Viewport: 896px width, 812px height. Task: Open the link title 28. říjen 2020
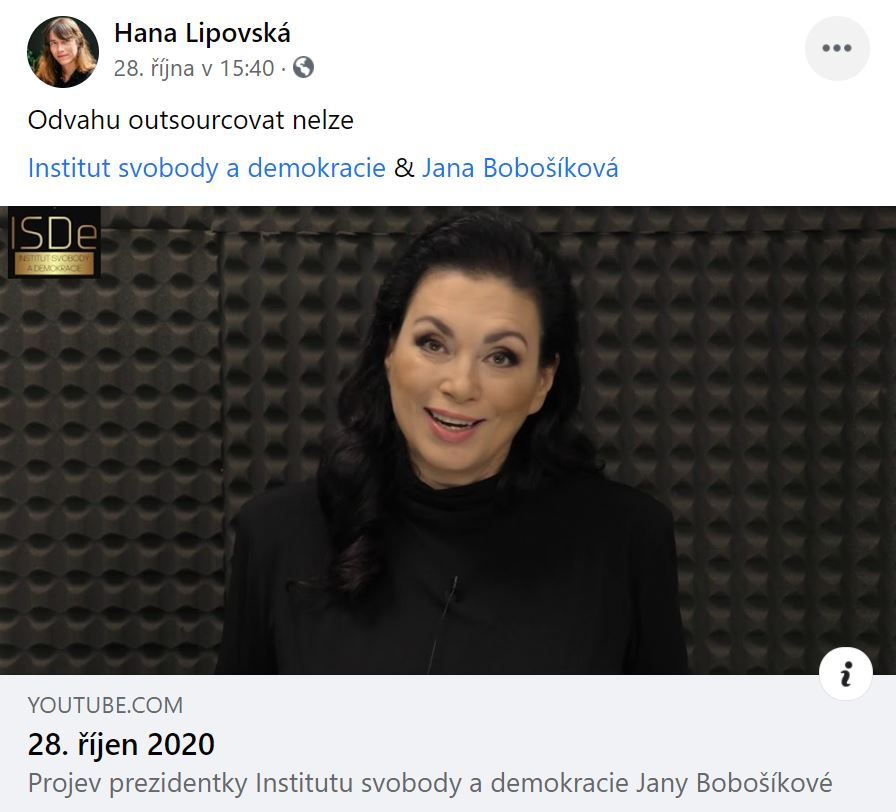click(121, 745)
